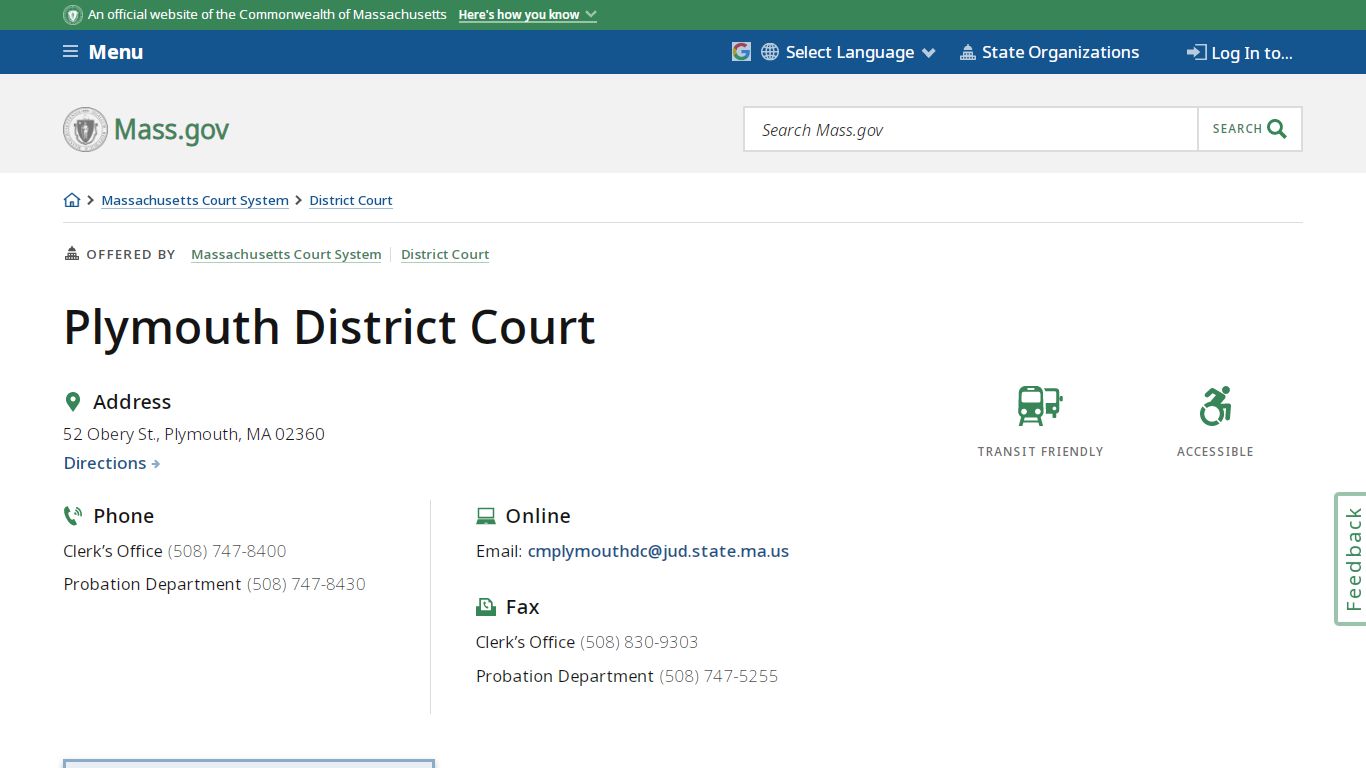Click the Menu label in header
Image resolution: width=1366 pixels, height=768 pixels.
click(x=116, y=52)
